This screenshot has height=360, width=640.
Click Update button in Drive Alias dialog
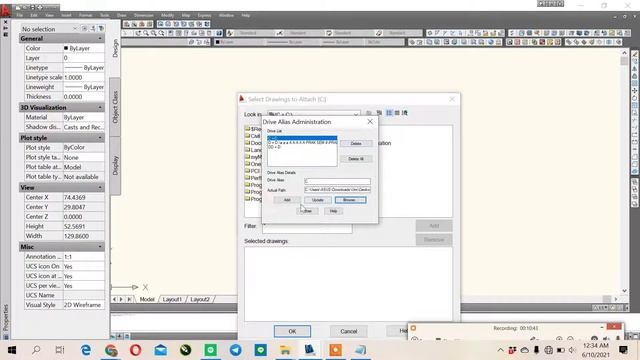(318, 200)
